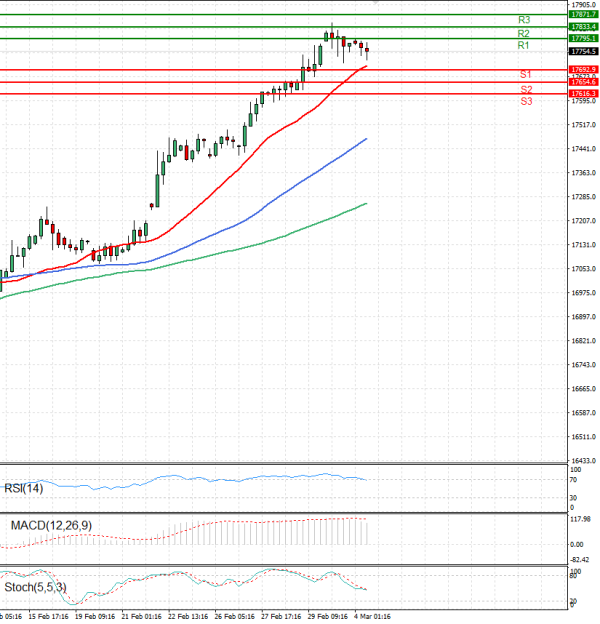
Task: Click the 26 Feb 05:16 time label
Action: [234, 616]
